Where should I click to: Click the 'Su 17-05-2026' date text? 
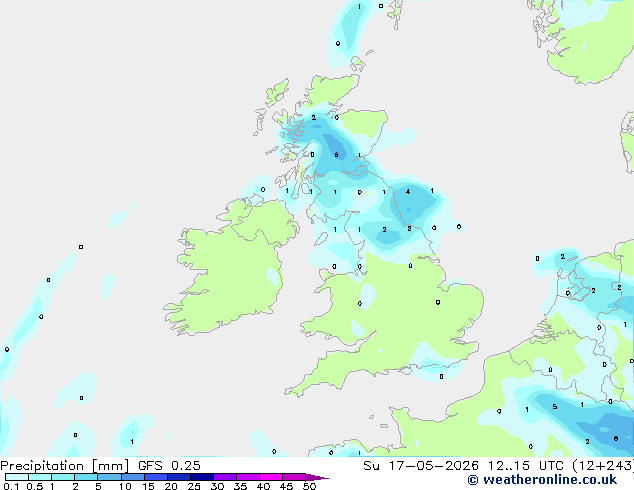421,466
